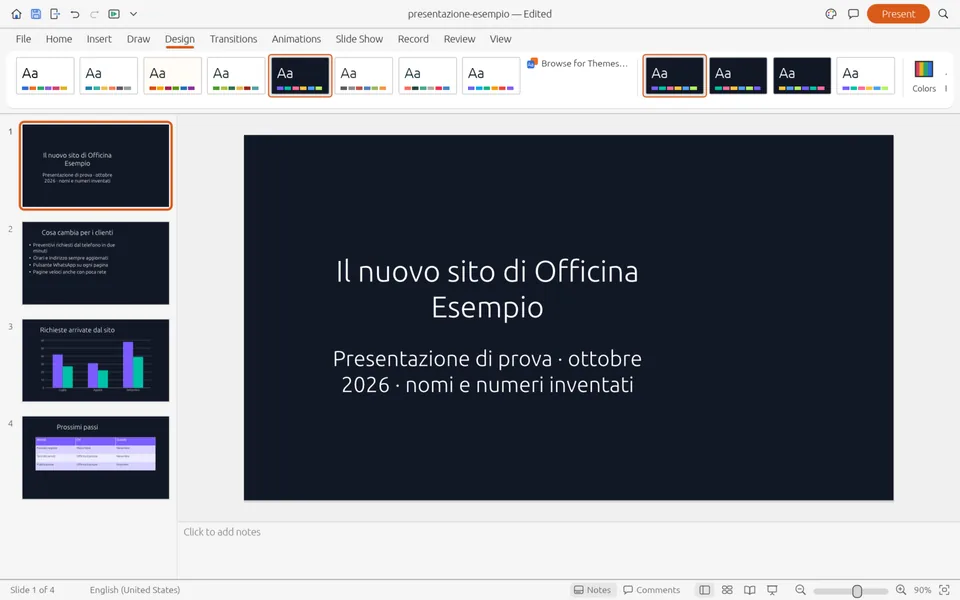This screenshot has height=600, width=960.
Task: Click 'Slide 1 of 4' status text
Action: (x=32, y=590)
